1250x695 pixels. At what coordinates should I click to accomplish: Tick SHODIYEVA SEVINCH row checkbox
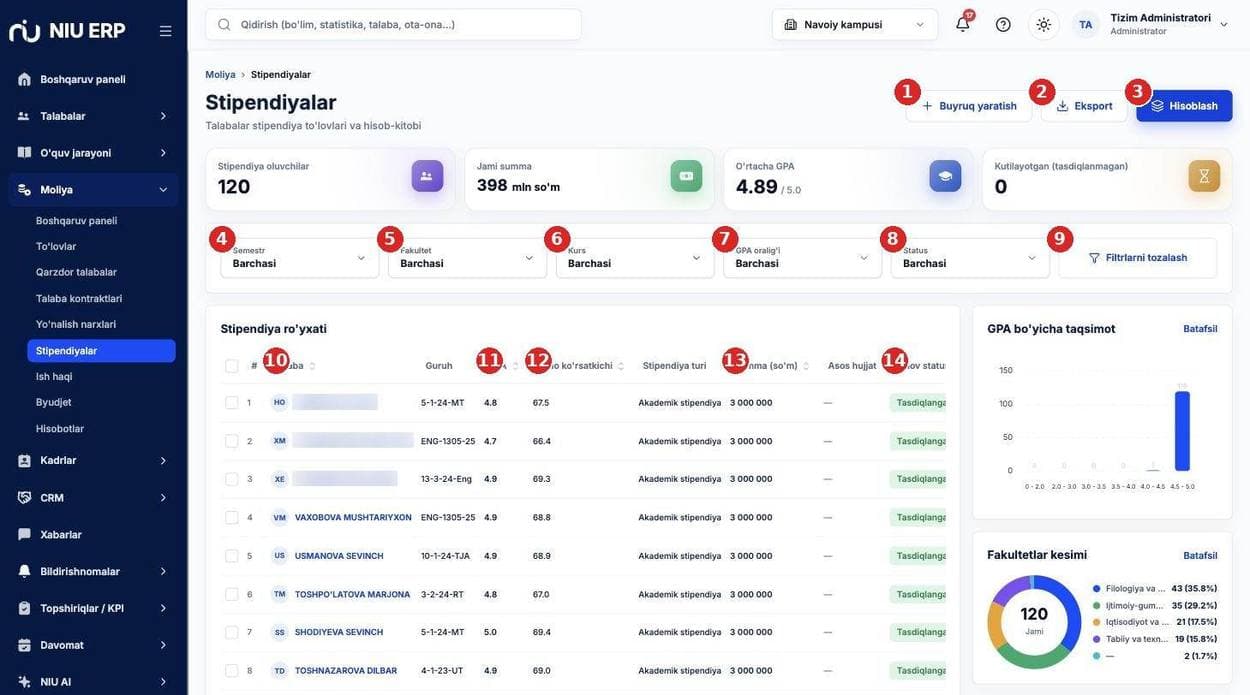click(232, 632)
